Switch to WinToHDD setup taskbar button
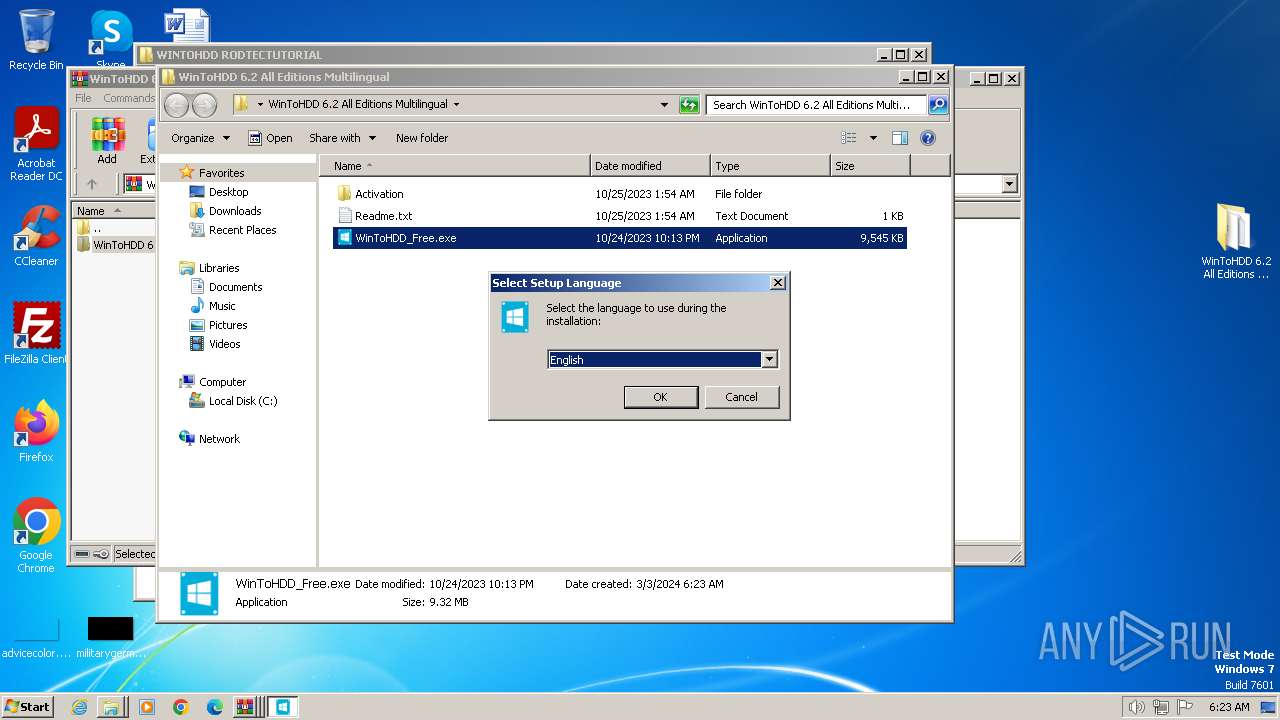This screenshot has width=1280, height=720. coord(283,707)
